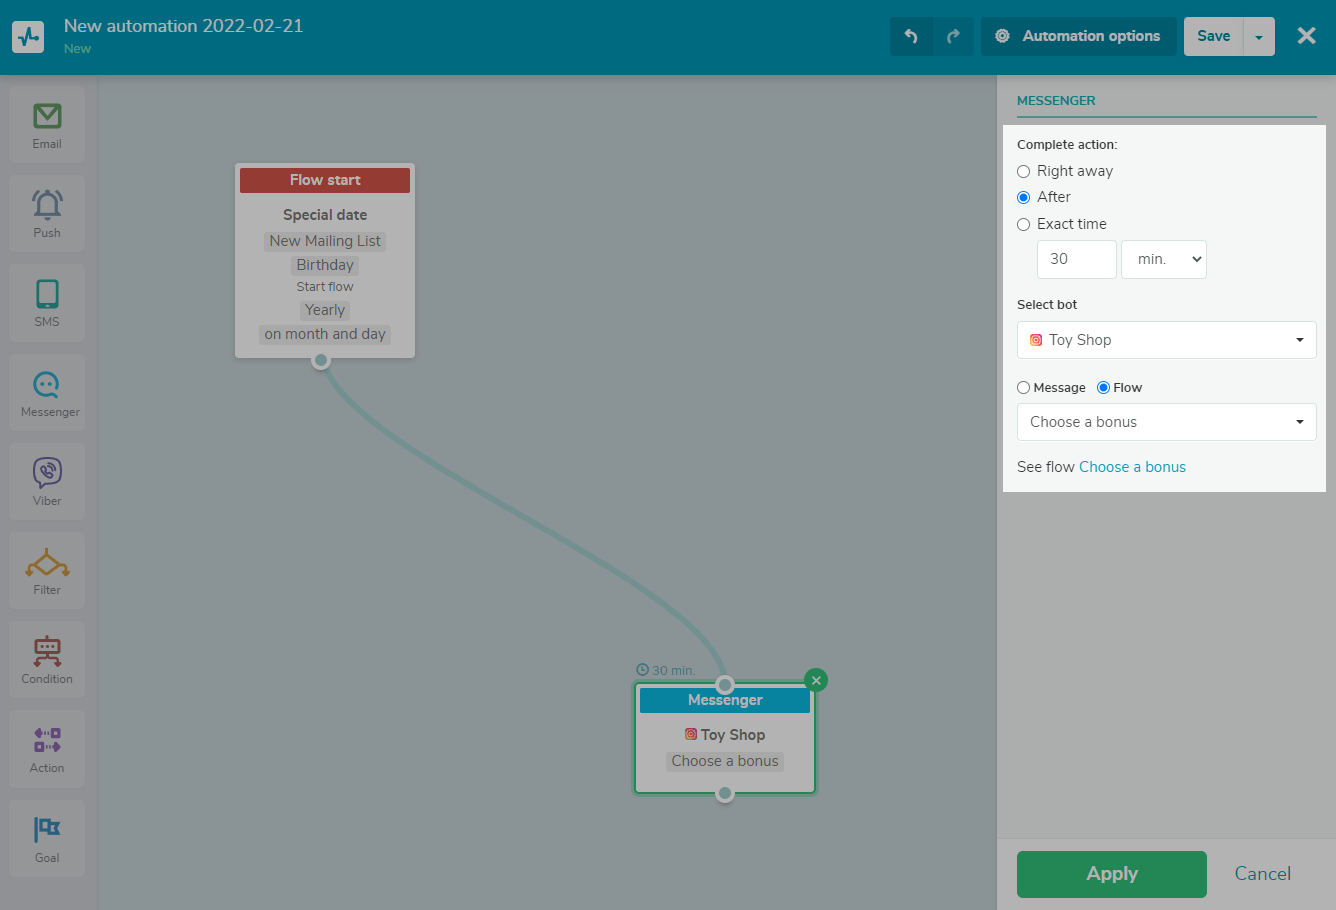
Task: Select the SMS block in the sidebar
Action: click(46, 301)
